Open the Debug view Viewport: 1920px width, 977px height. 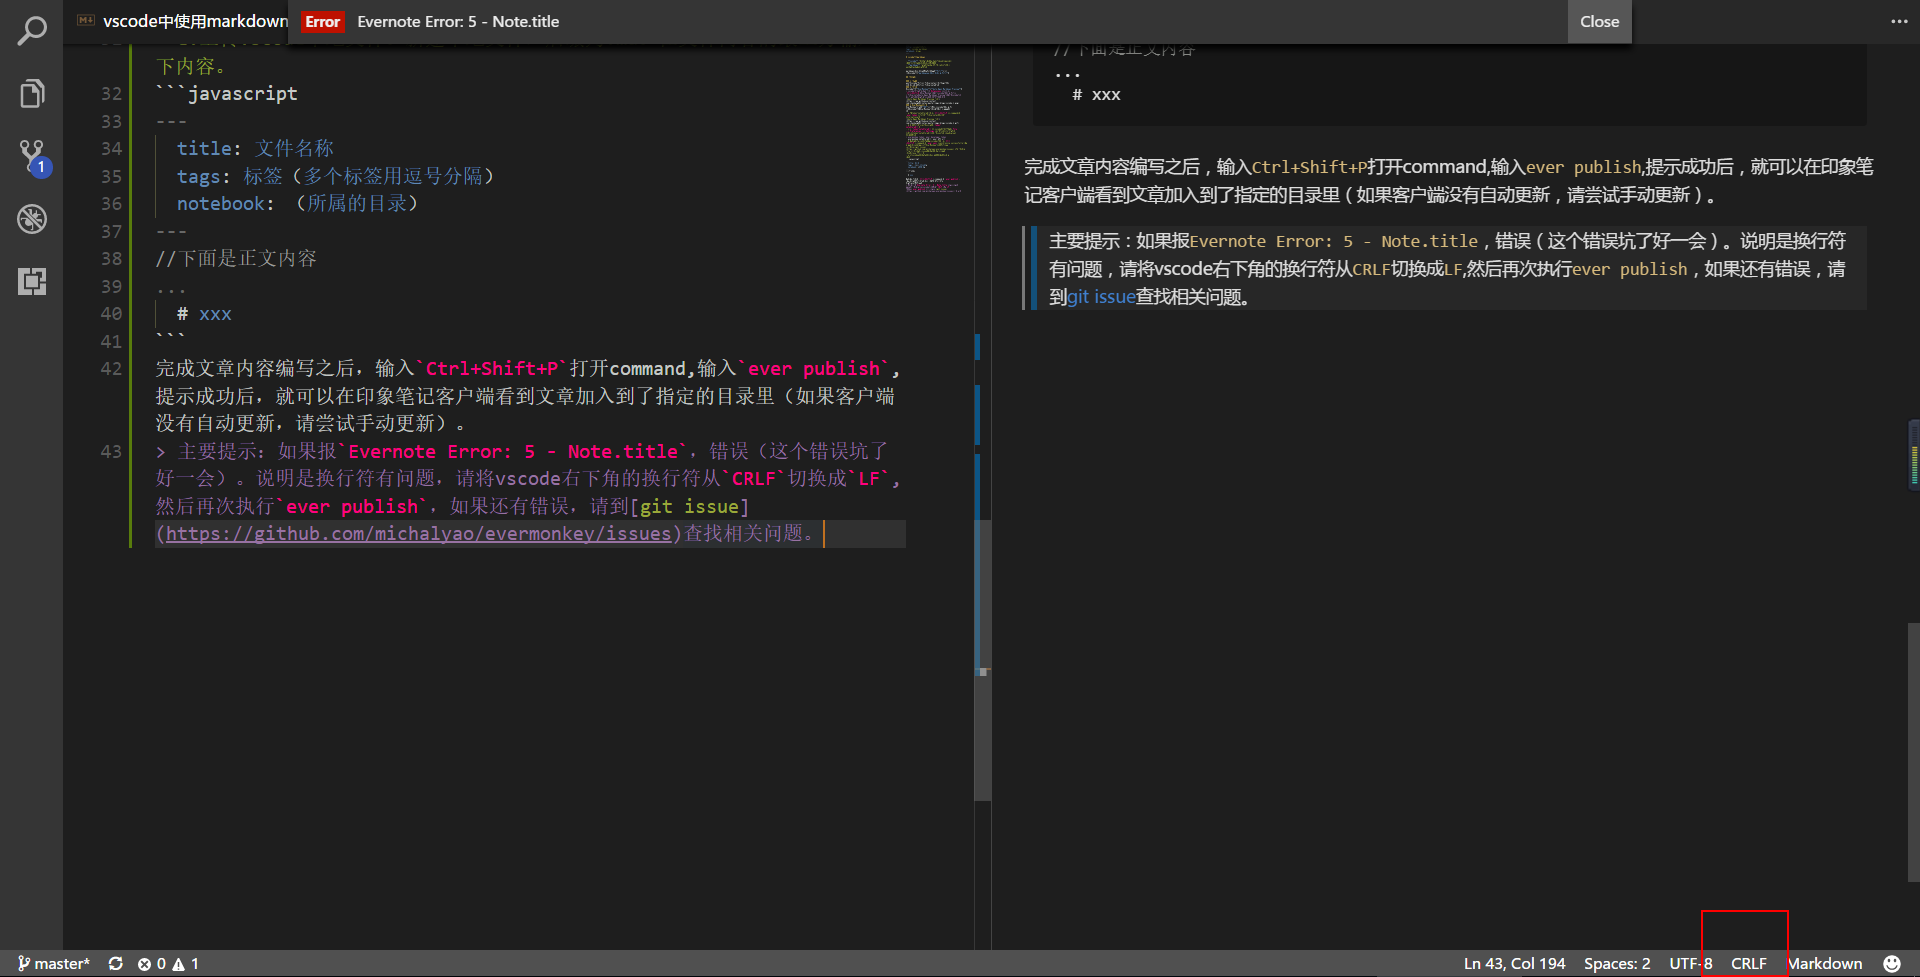click(32, 219)
